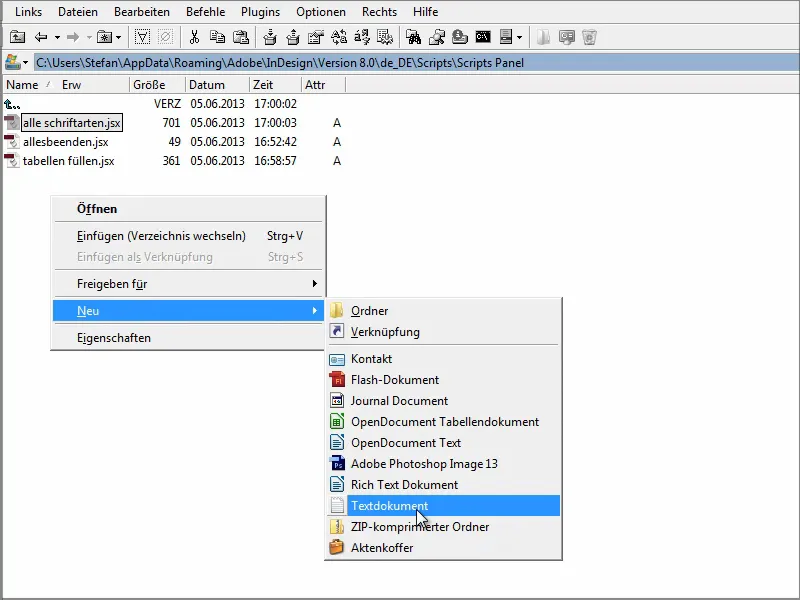
Task: Open the Bearbeiten menu
Action: click(x=142, y=12)
